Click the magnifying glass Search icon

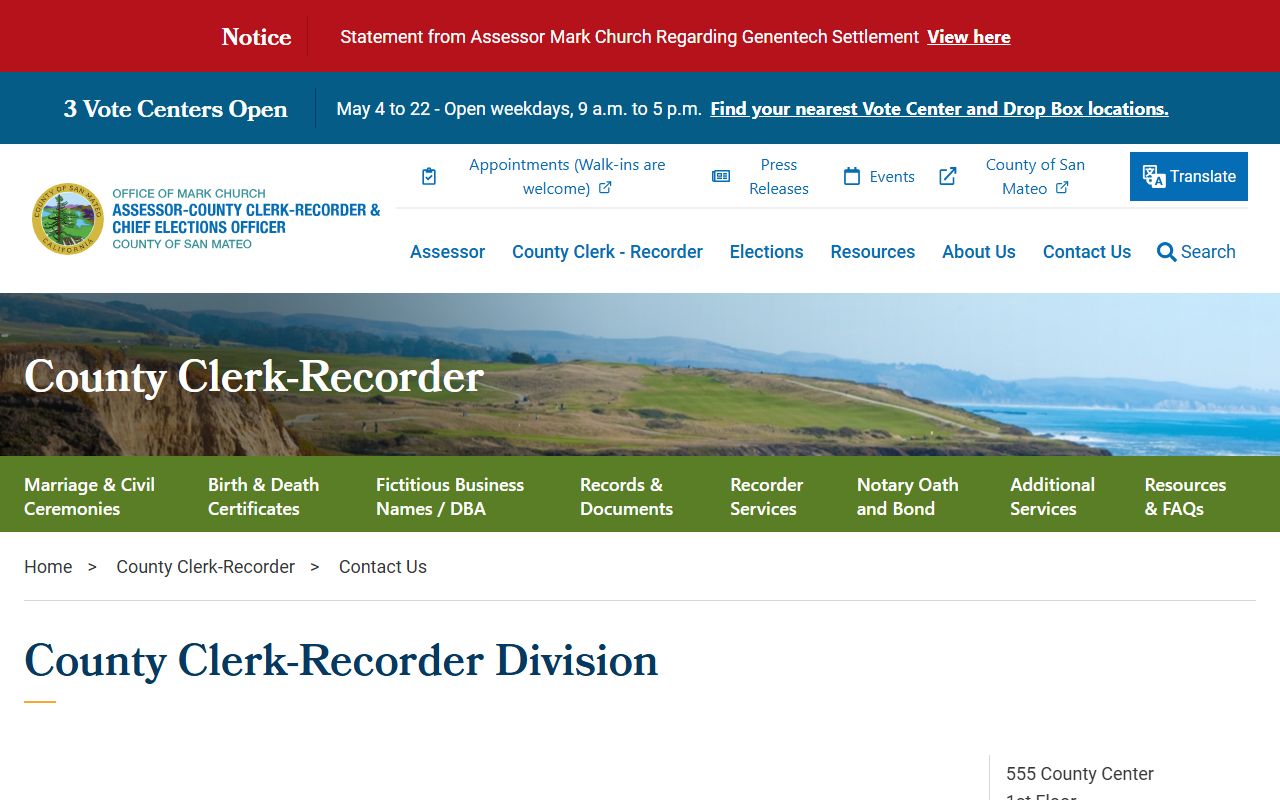point(1166,252)
